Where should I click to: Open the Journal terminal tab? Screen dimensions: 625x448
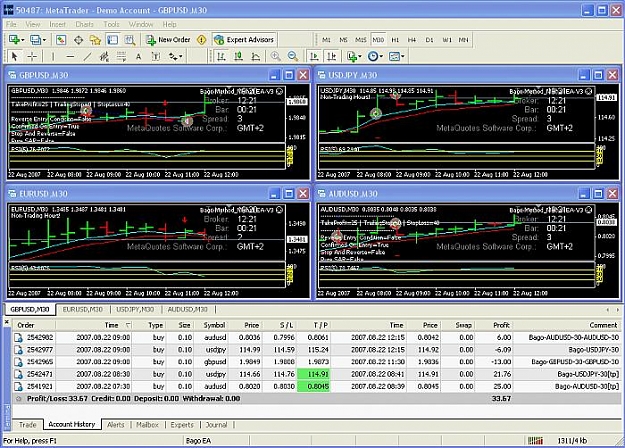click(216, 425)
